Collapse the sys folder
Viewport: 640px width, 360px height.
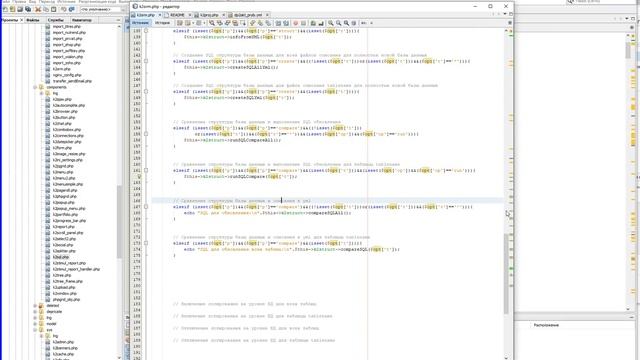coord(35,330)
